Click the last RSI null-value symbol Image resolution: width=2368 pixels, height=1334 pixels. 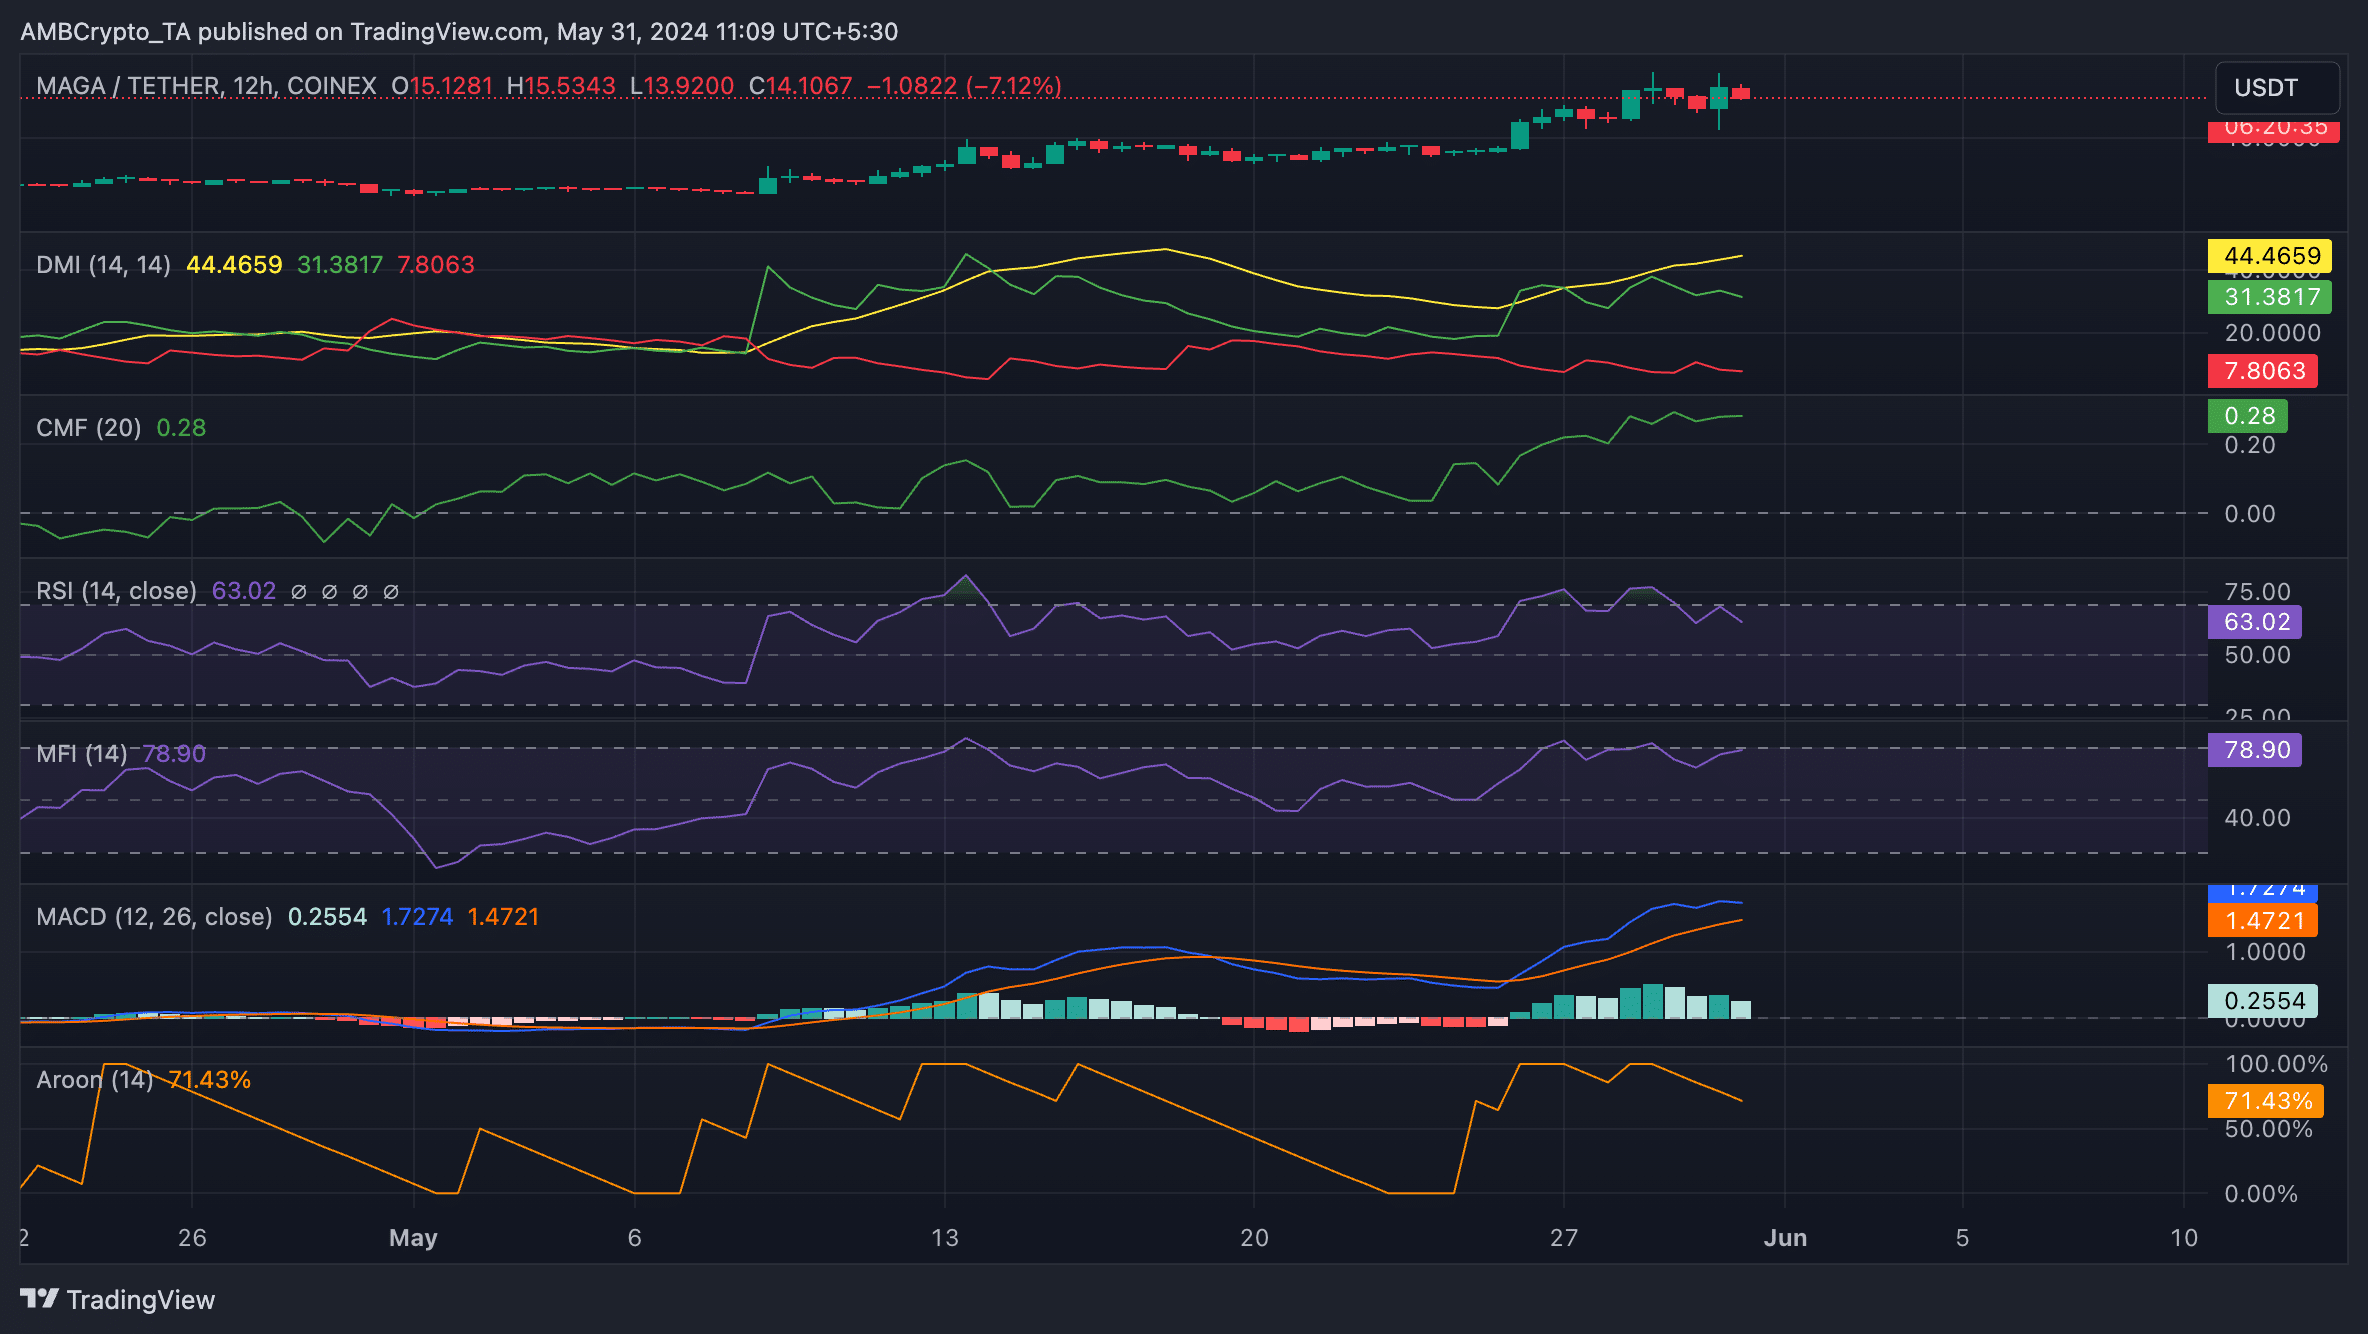(391, 592)
